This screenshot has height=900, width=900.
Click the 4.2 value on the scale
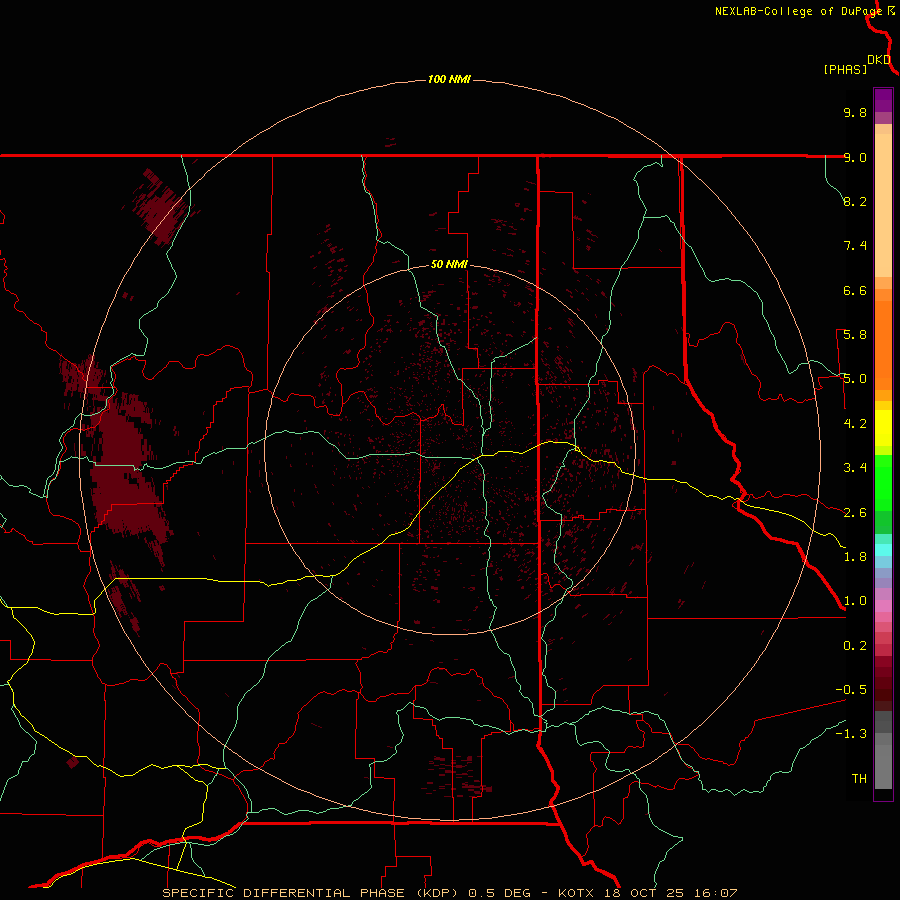pyautogui.click(x=855, y=424)
